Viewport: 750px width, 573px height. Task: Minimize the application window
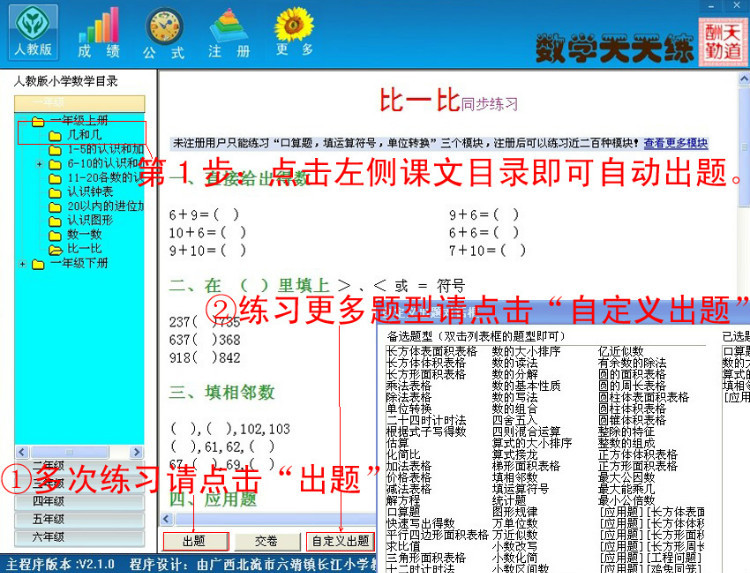[x=712, y=6]
